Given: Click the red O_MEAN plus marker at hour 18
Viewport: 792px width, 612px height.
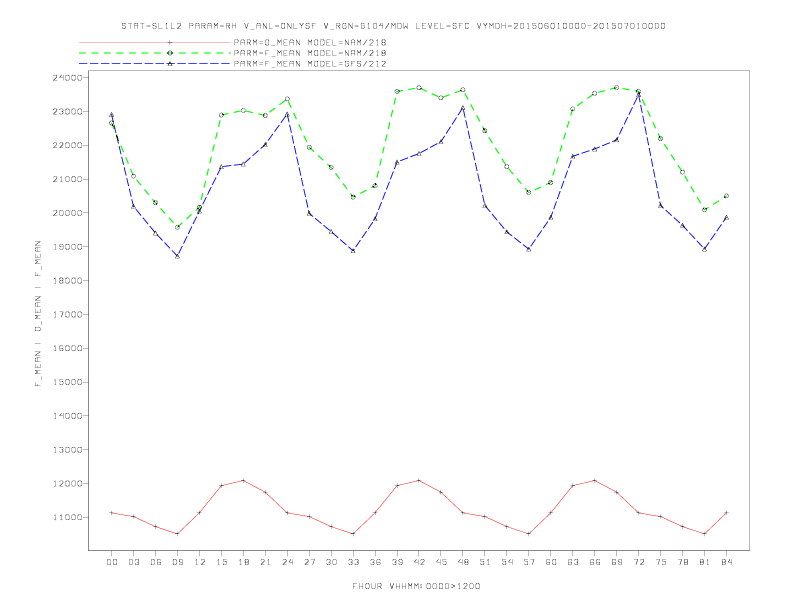Looking at the screenshot, I should (243, 480).
